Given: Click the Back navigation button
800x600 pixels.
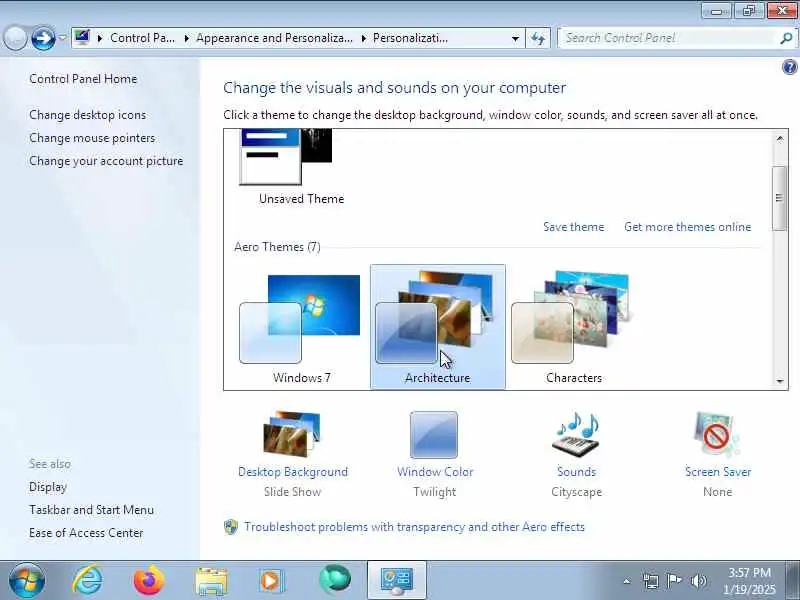Looking at the screenshot, I should coord(15,38).
